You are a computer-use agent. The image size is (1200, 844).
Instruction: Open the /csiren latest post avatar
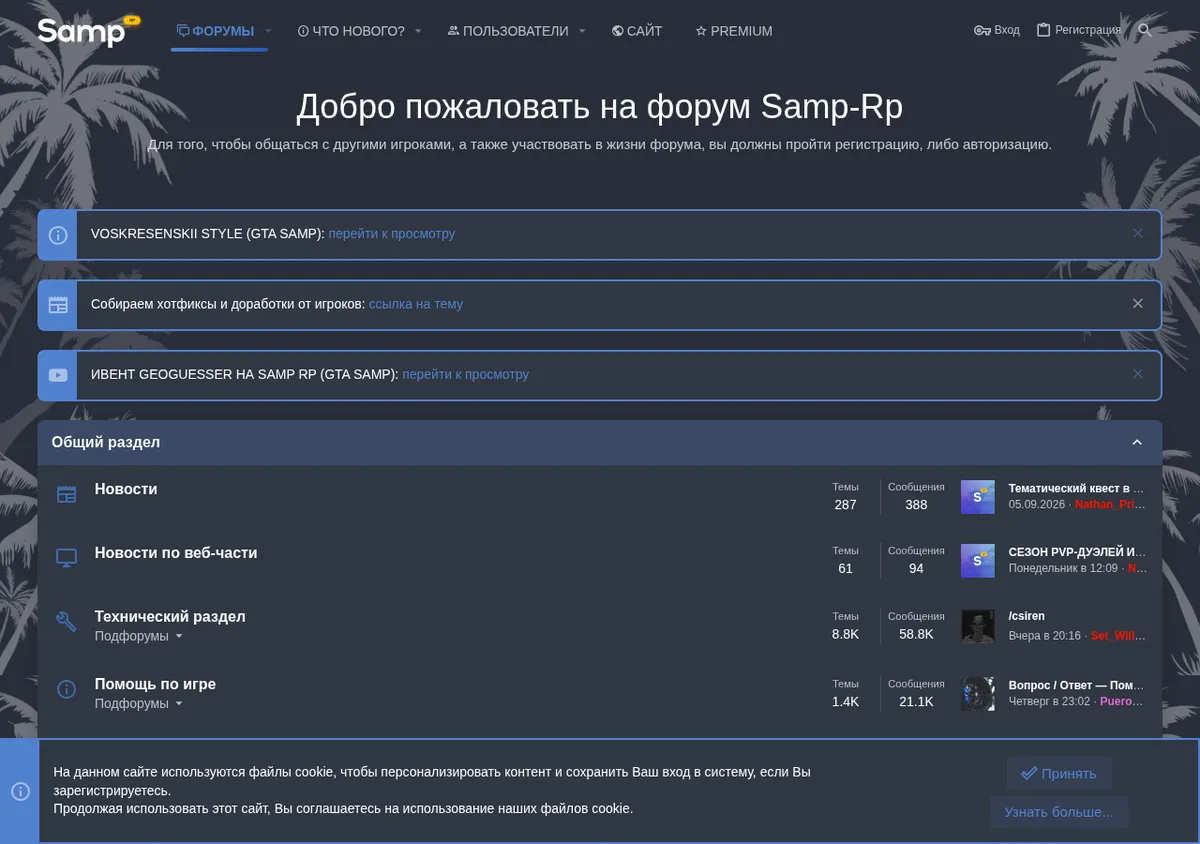coord(978,626)
